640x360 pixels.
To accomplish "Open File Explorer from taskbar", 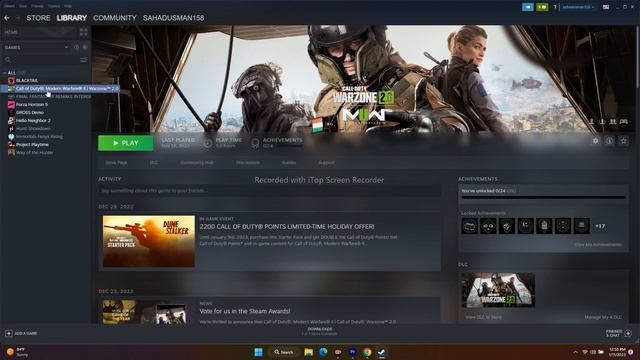I will [x=309, y=352].
